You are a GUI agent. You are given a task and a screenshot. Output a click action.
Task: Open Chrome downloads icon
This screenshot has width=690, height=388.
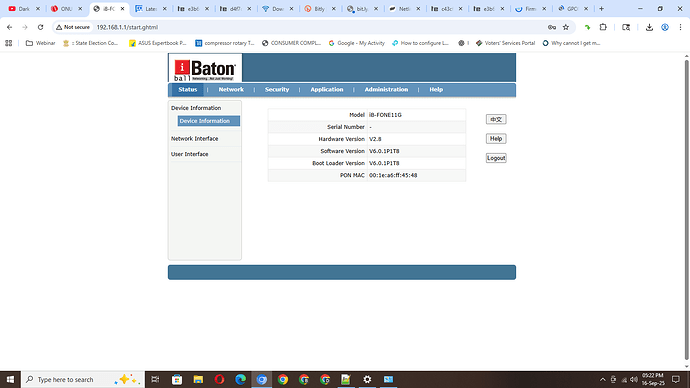pyautogui.click(x=649, y=27)
